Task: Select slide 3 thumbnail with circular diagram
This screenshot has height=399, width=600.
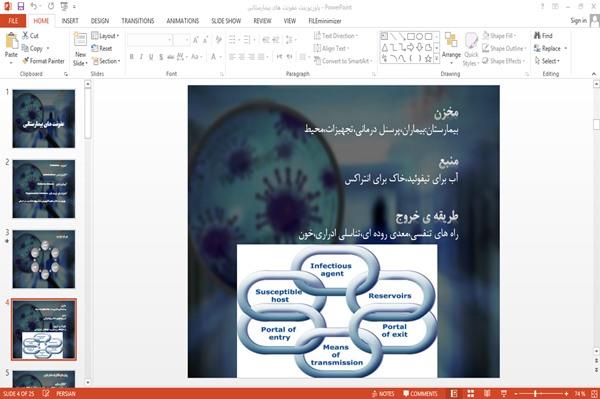Action: coord(44,259)
